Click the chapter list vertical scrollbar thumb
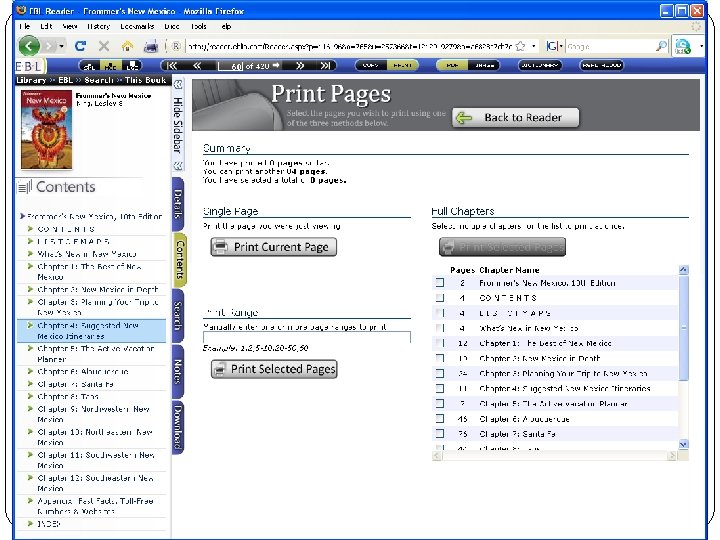The height and width of the screenshot is (540, 720). 683,328
